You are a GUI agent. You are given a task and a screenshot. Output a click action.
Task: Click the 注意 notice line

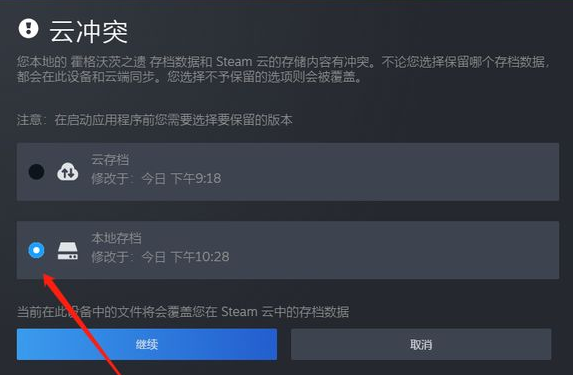[x=154, y=120]
